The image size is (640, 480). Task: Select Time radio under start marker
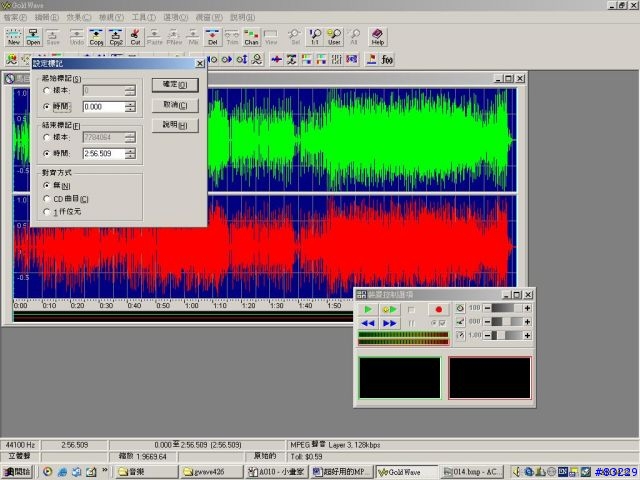click(x=47, y=107)
